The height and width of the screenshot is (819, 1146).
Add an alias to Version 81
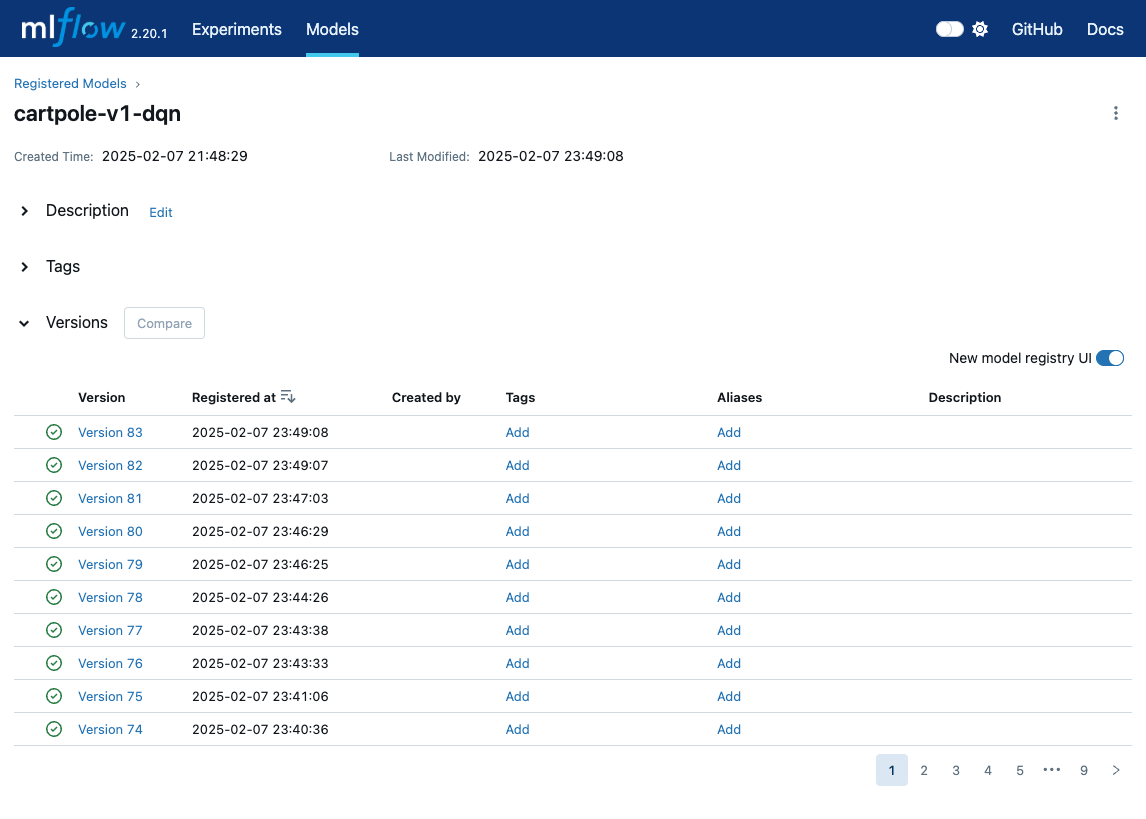tap(729, 498)
